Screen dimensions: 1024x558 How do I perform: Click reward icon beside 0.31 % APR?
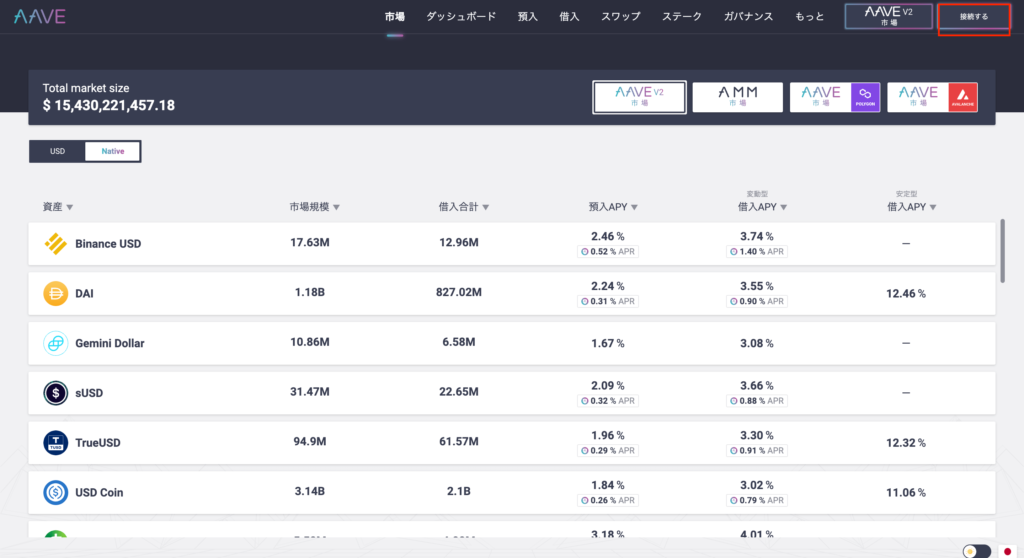coord(584,301)
